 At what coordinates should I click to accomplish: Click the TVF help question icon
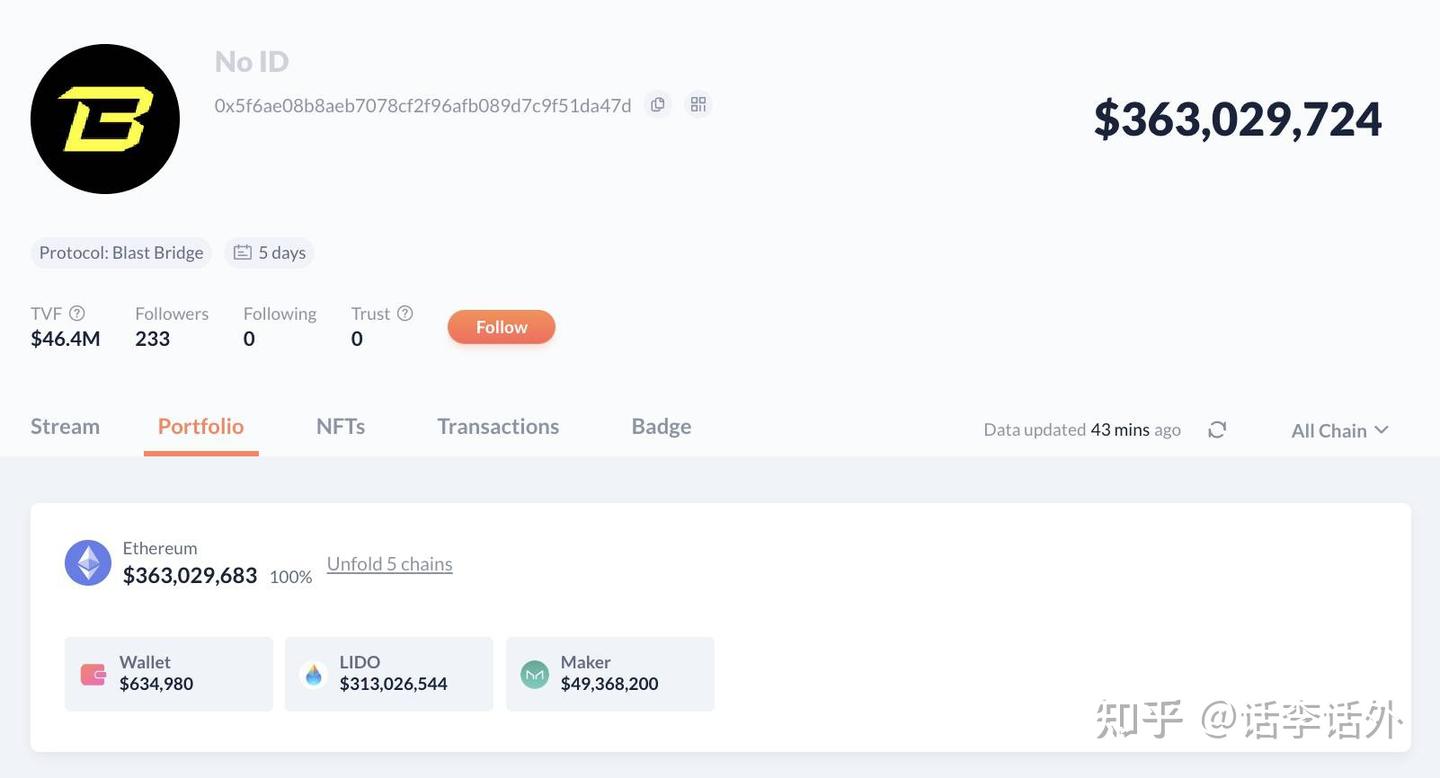pos(77,313)
